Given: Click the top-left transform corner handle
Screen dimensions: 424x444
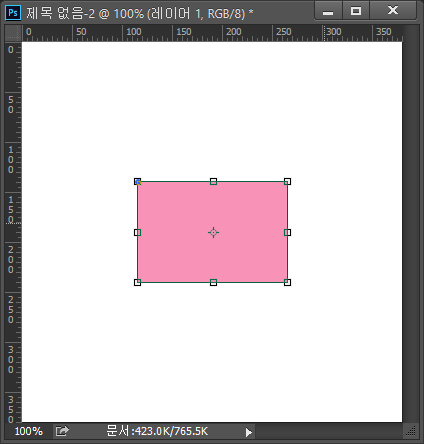Looking at the screenshot, I should (x=137, y=181).
